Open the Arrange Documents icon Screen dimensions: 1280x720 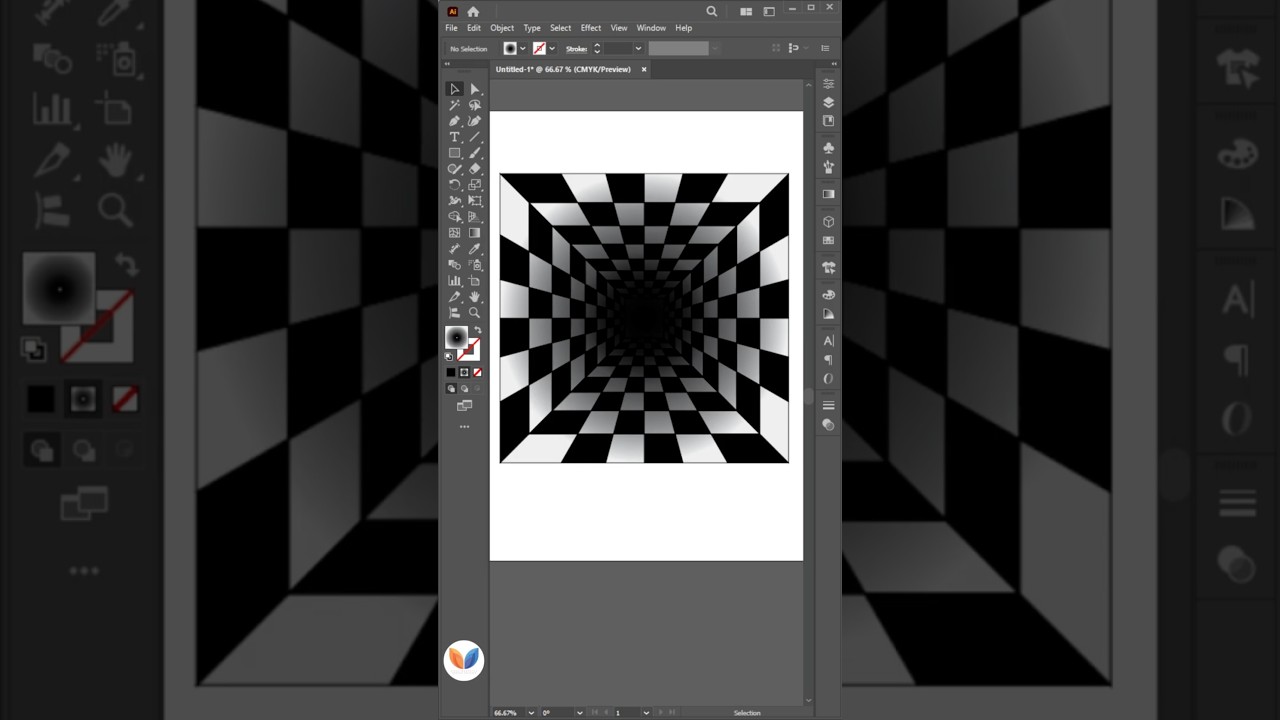(x=746, y=11)
